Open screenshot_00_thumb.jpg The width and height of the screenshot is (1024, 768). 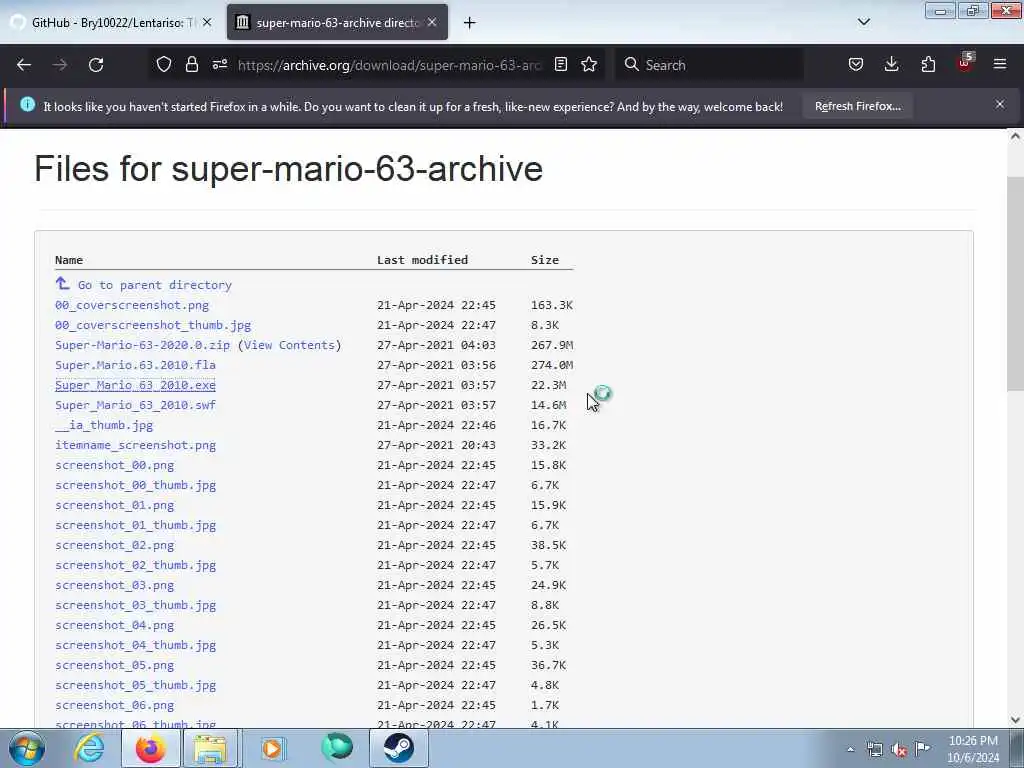(135, 485)
